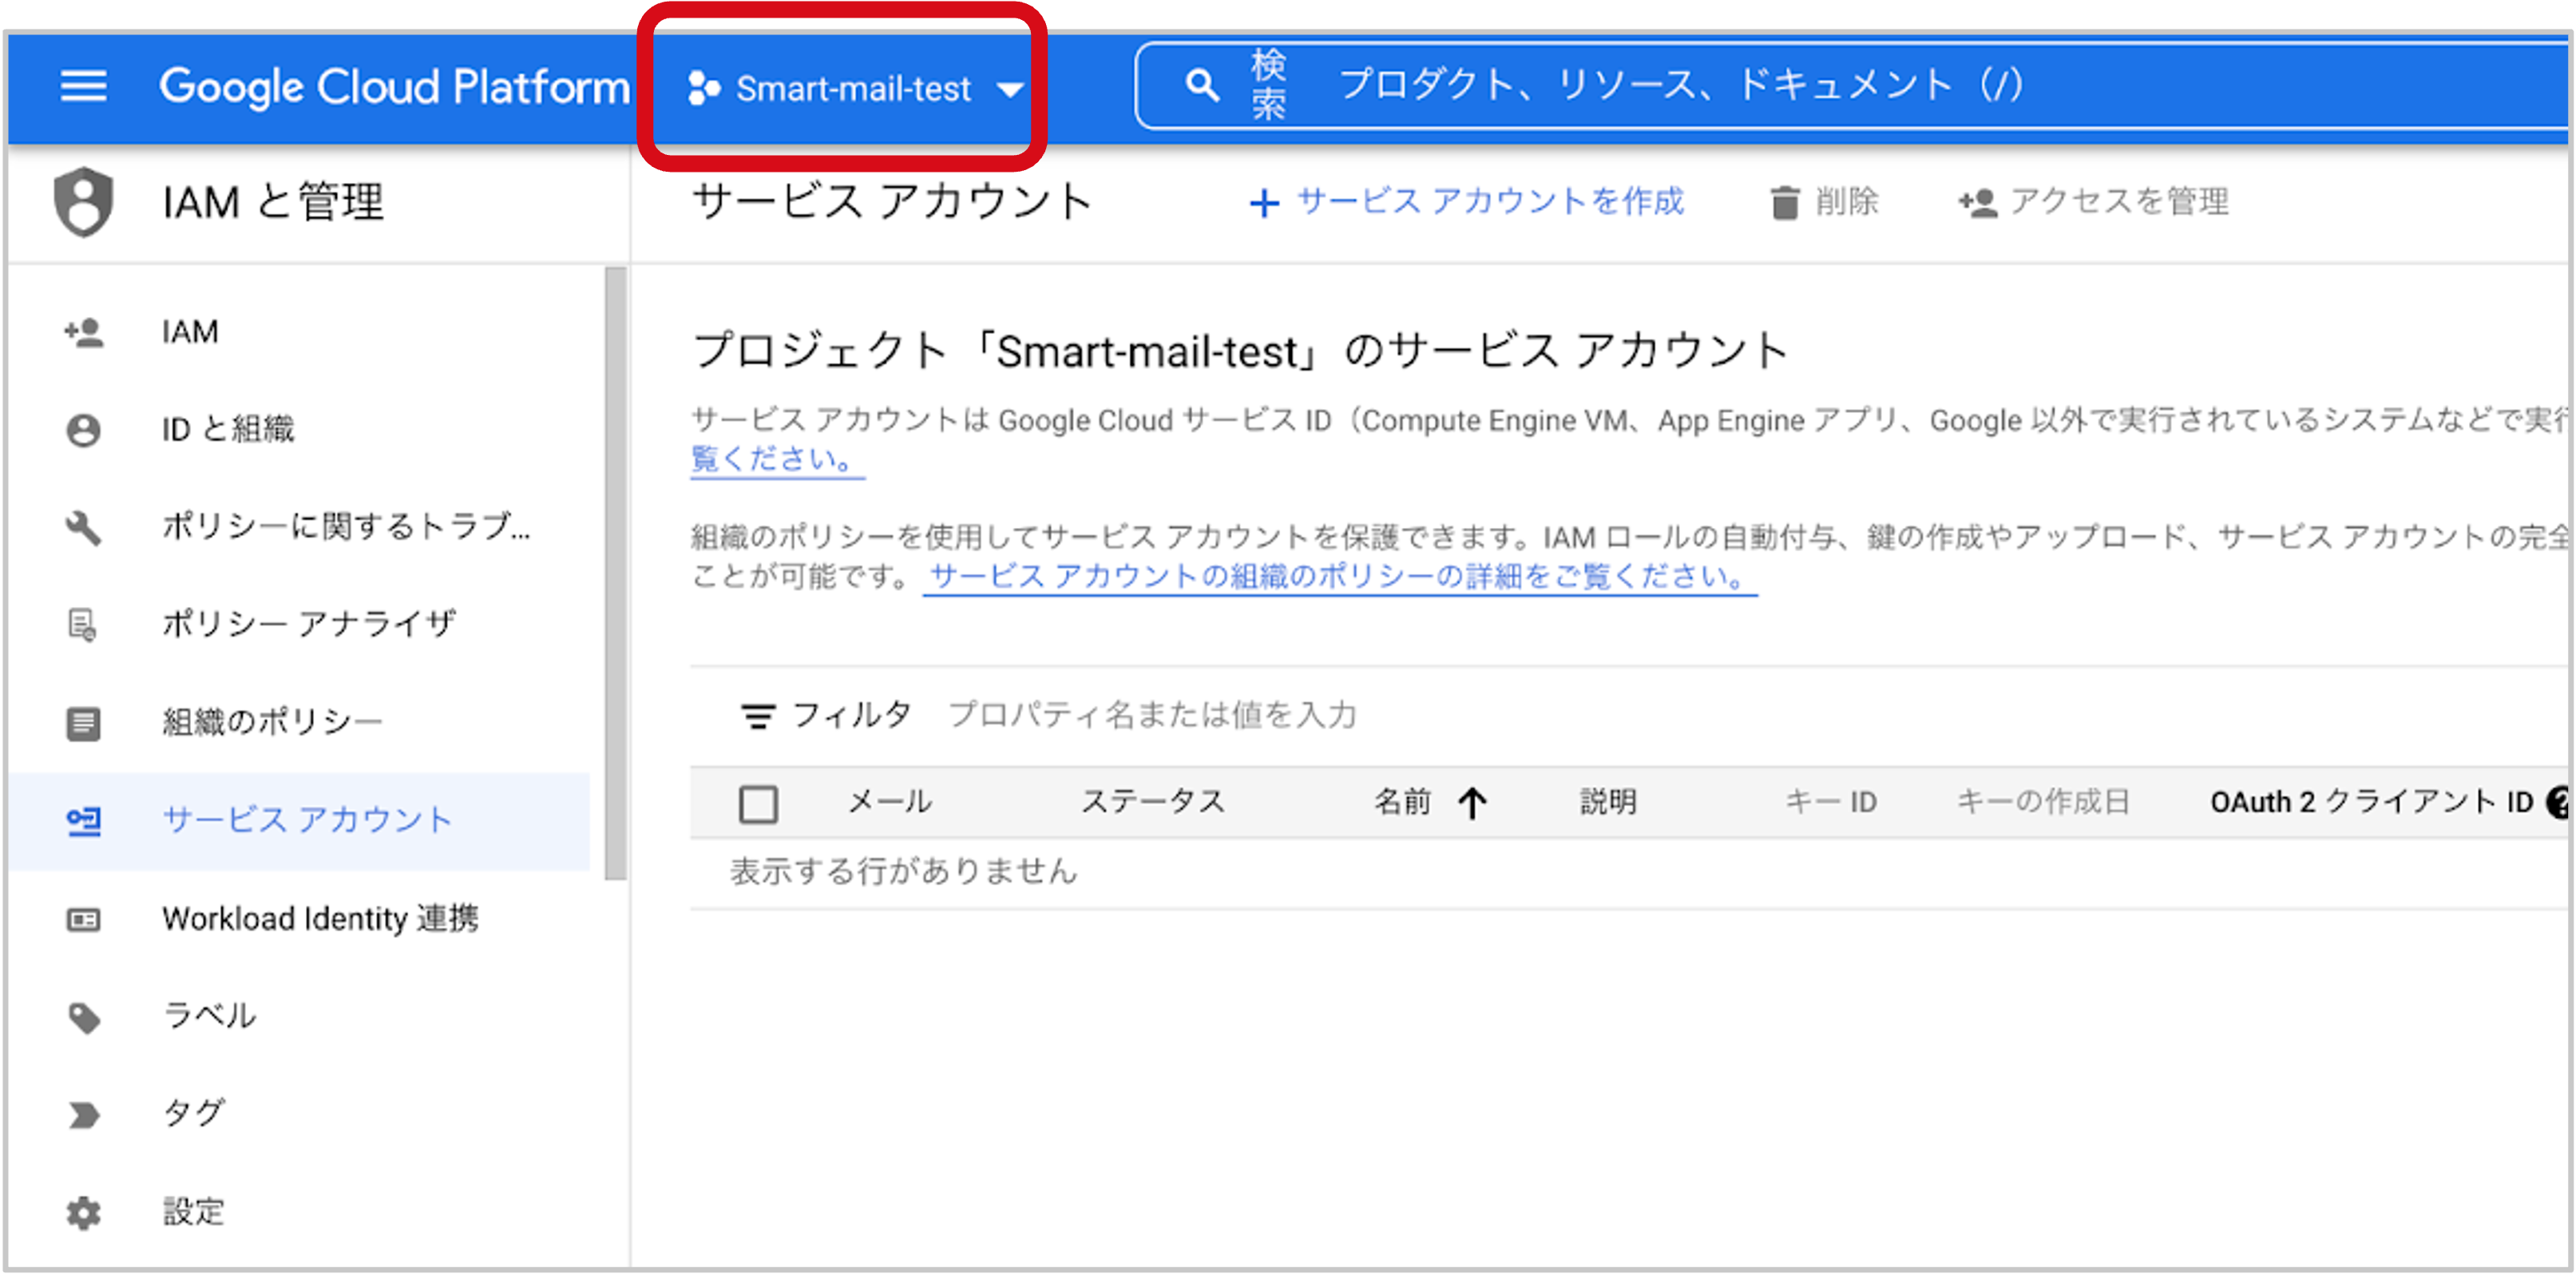The height and width of the screenshot is (1274, 2576).
Task: Click the 組織のポリシー list icon
Action: tap(84, 723)
